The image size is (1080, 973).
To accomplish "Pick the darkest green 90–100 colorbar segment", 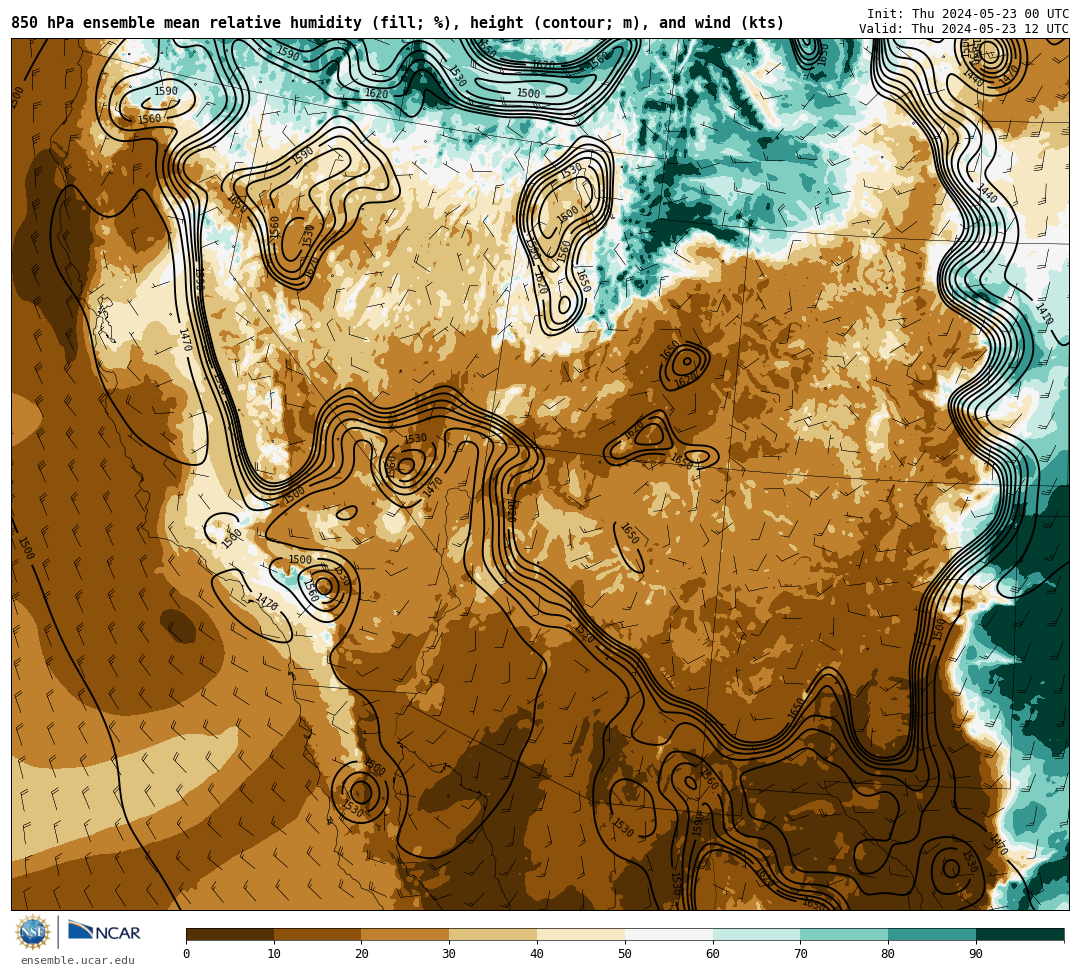I will point(1020,934).
